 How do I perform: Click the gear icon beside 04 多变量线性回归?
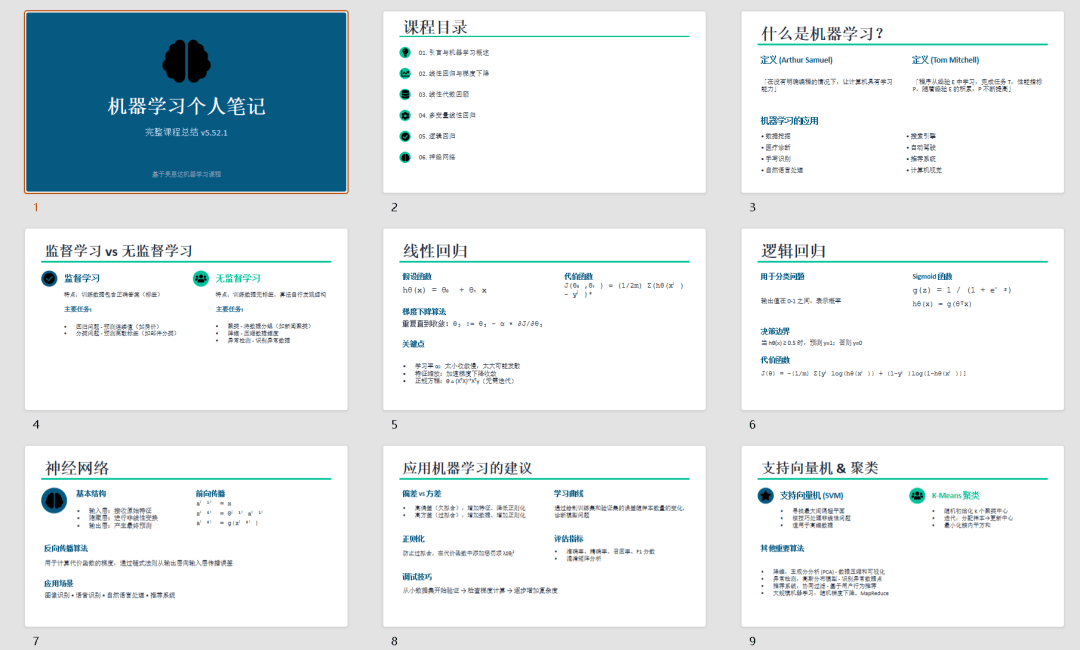point(404,115)
